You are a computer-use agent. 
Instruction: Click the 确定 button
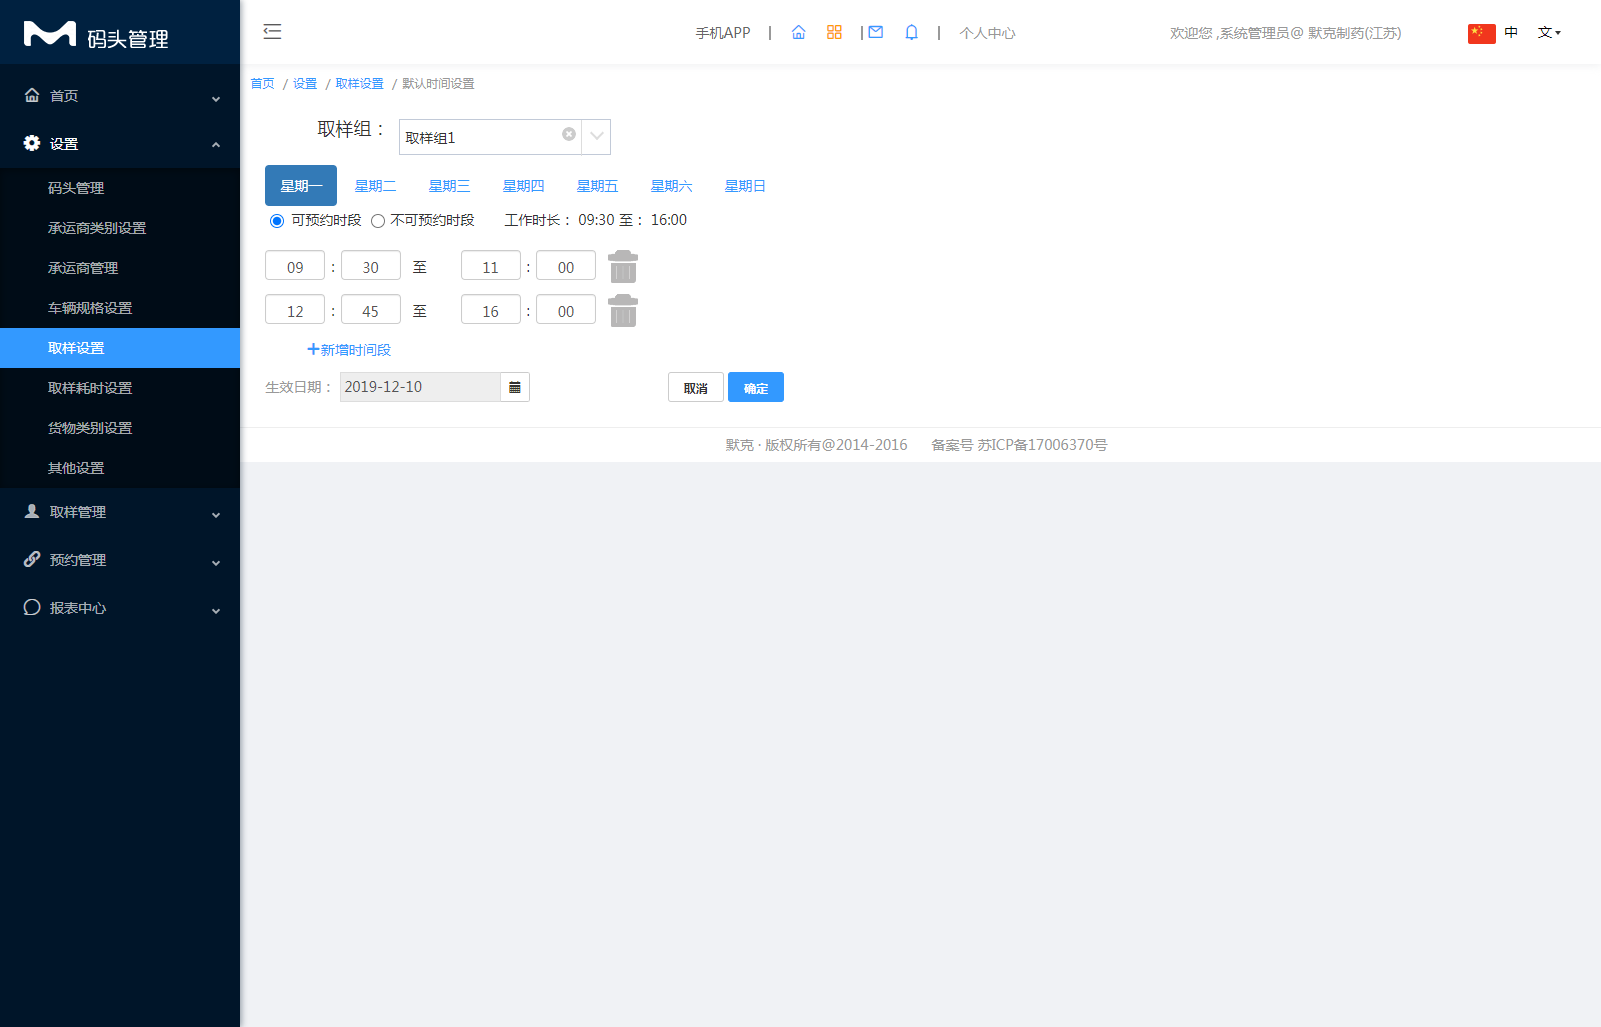click(756, 387)
